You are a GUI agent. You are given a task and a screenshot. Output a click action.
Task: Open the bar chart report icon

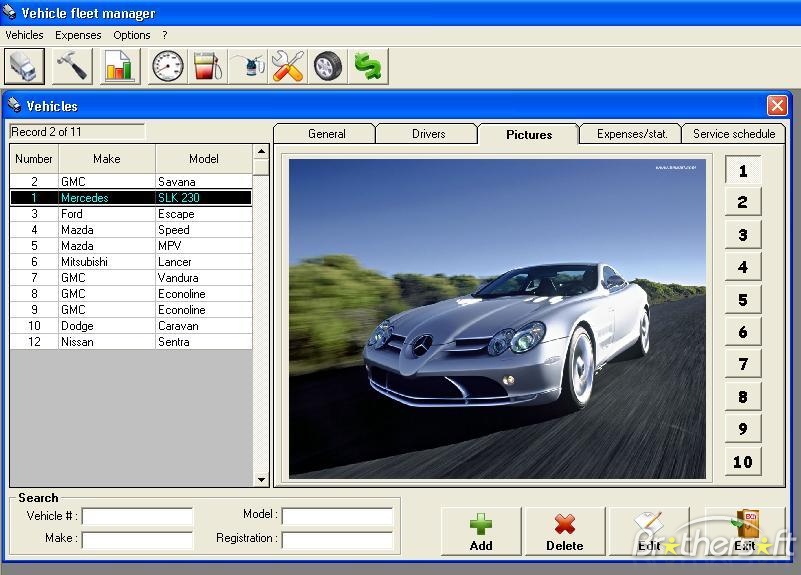pyautogui.click(x=120, y=66)
